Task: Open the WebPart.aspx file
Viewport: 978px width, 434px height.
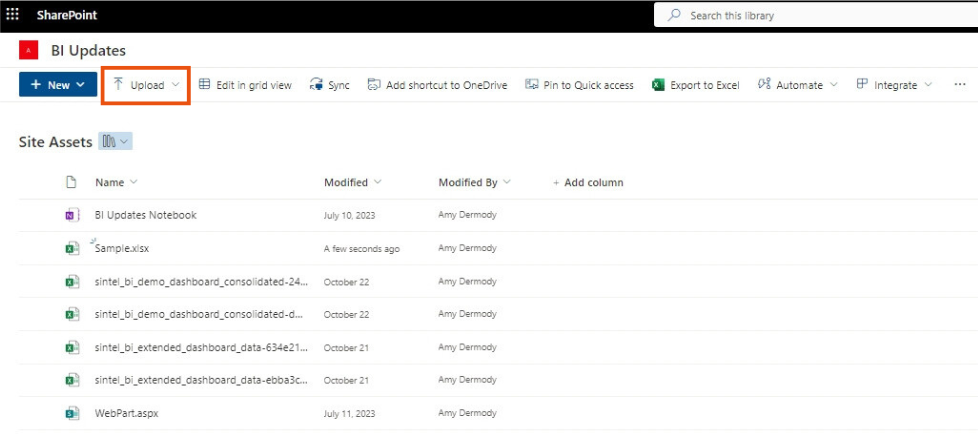Action: click(127, 413)
